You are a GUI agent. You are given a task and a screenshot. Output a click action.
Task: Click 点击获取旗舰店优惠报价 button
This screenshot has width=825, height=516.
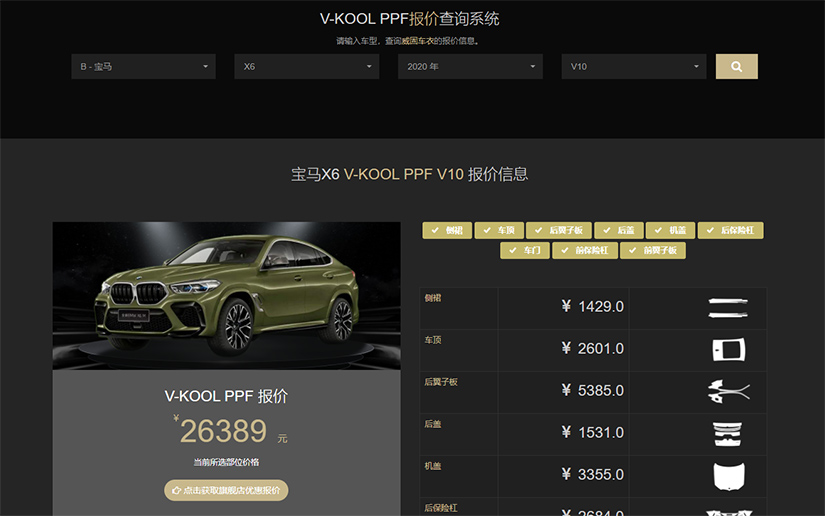coord(226,490)
